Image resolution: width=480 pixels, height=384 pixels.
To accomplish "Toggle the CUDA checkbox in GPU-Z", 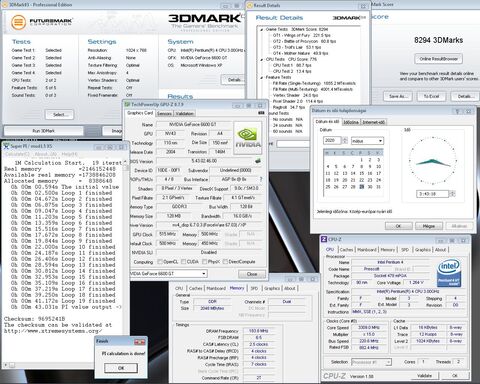I will point(183,262).
